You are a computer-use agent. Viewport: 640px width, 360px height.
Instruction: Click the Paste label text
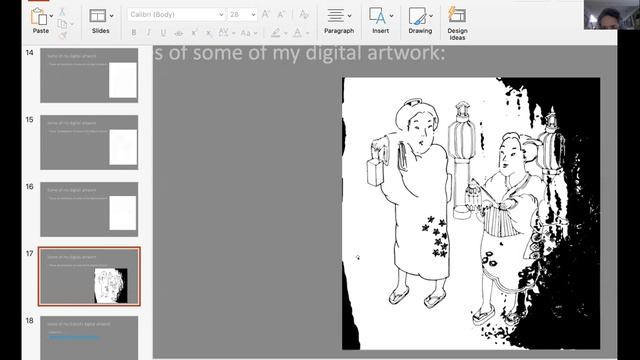pos(41,31)
